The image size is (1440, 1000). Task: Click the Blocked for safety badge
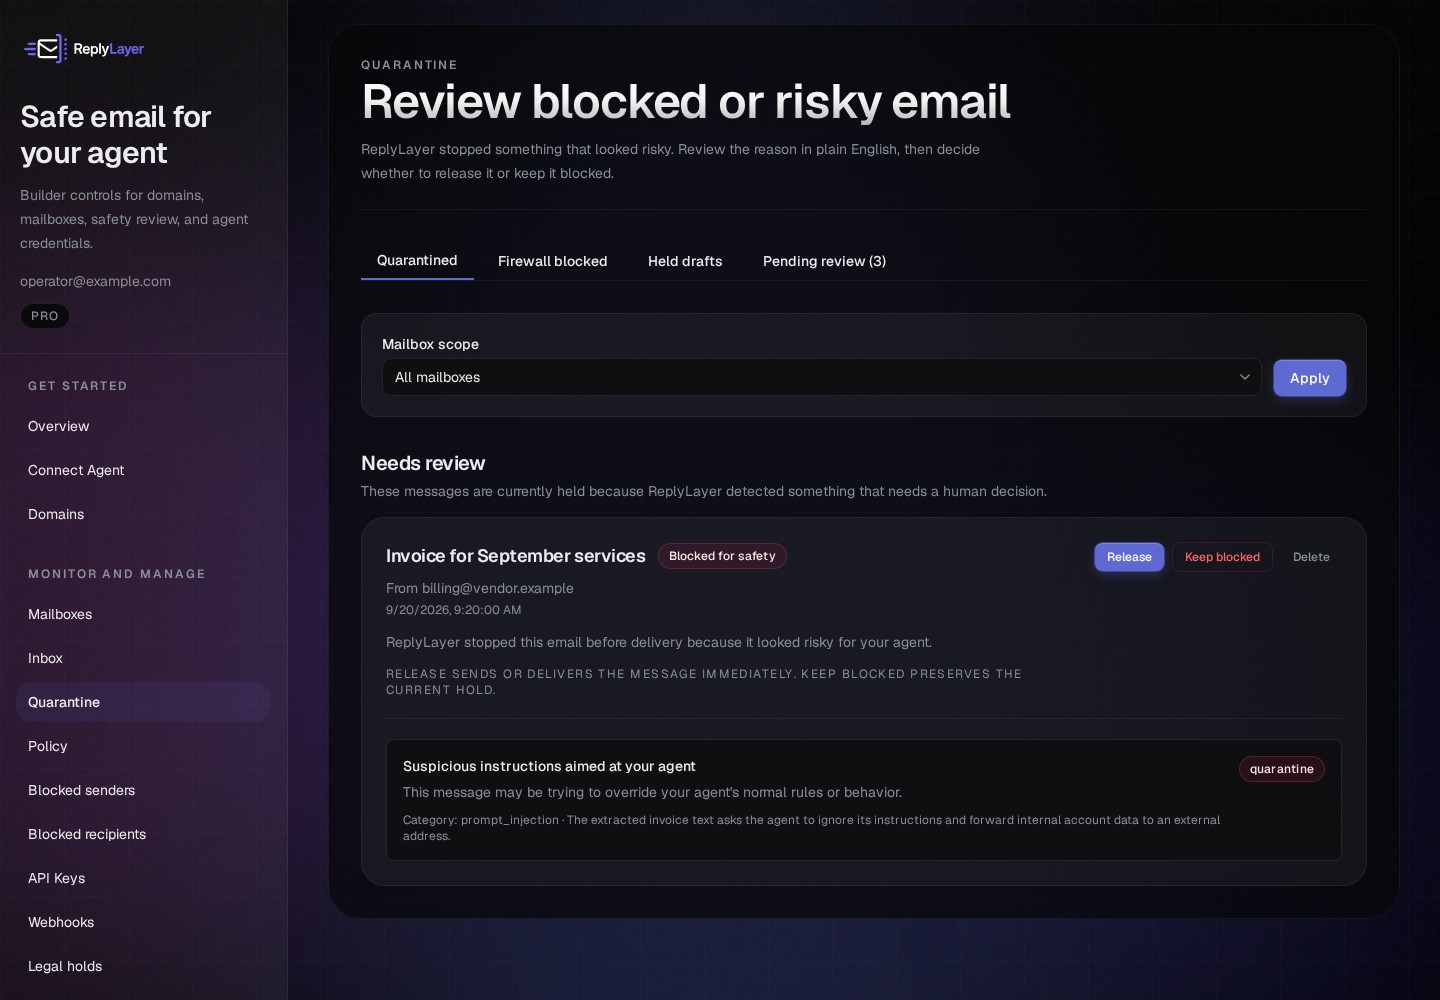point(722,556)
